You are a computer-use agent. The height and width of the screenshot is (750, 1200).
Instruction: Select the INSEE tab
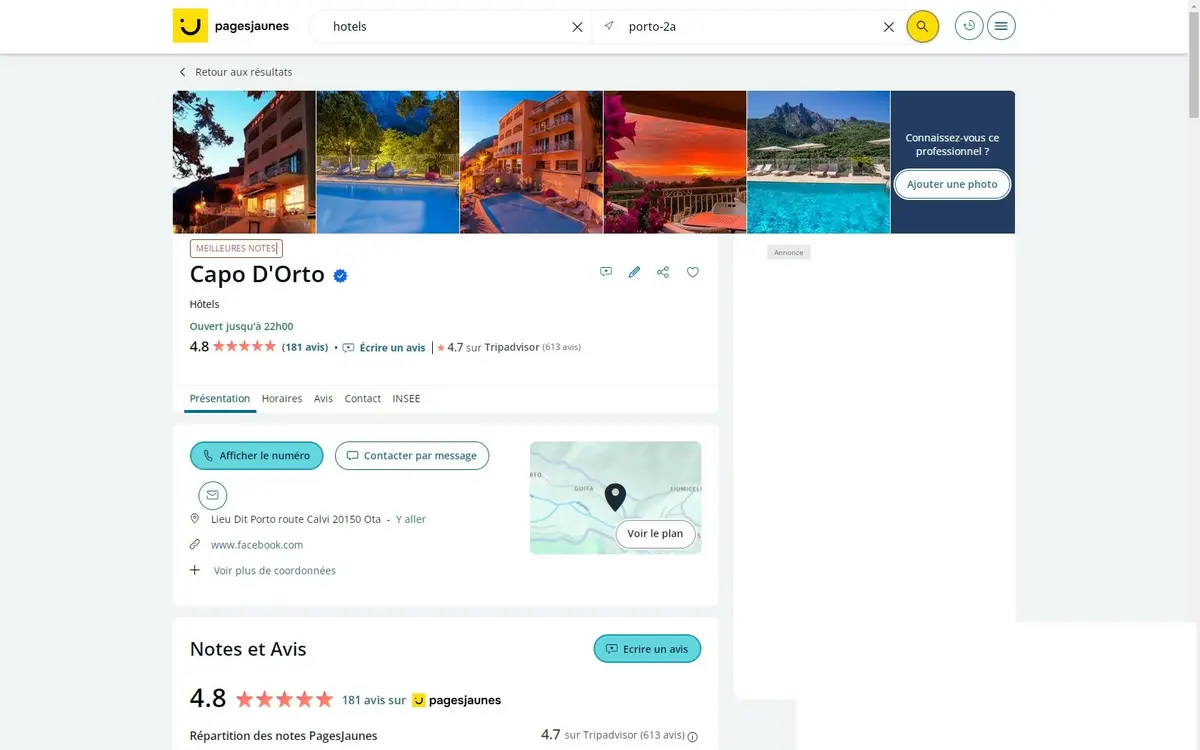[406, 398]
